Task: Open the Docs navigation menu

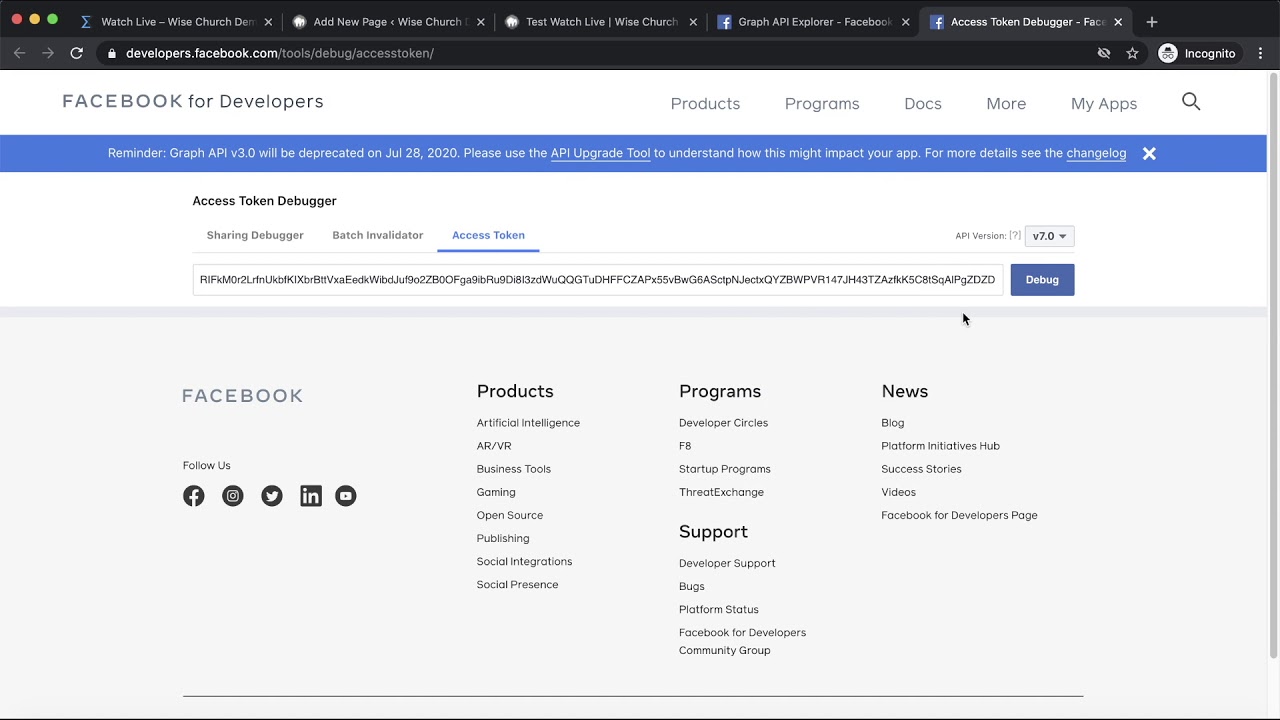Action: coord(923,104)
